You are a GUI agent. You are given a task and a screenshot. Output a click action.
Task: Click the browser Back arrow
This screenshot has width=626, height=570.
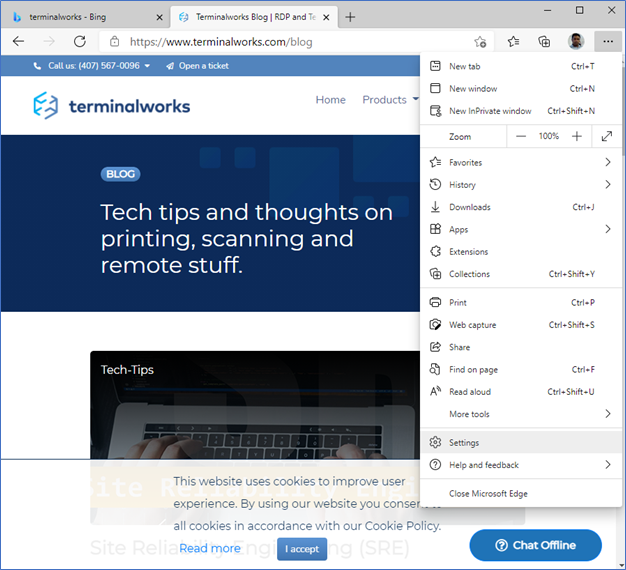(18, 42)
